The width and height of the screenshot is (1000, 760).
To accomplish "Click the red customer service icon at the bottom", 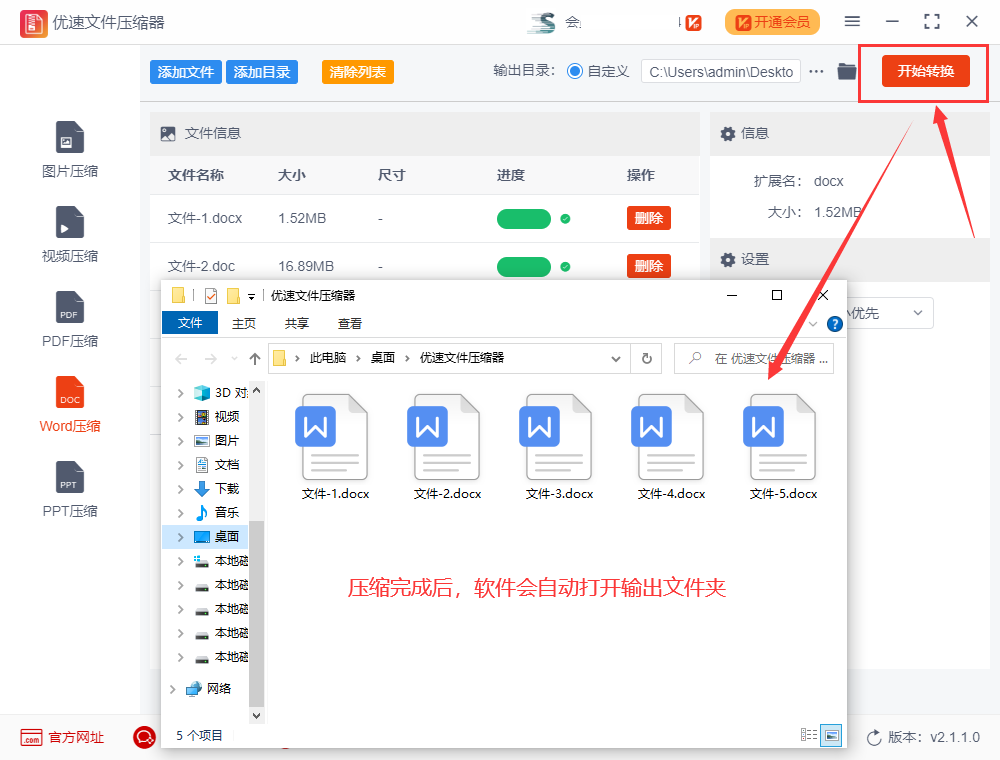I will pyautogui.click(x=144, y=738).
